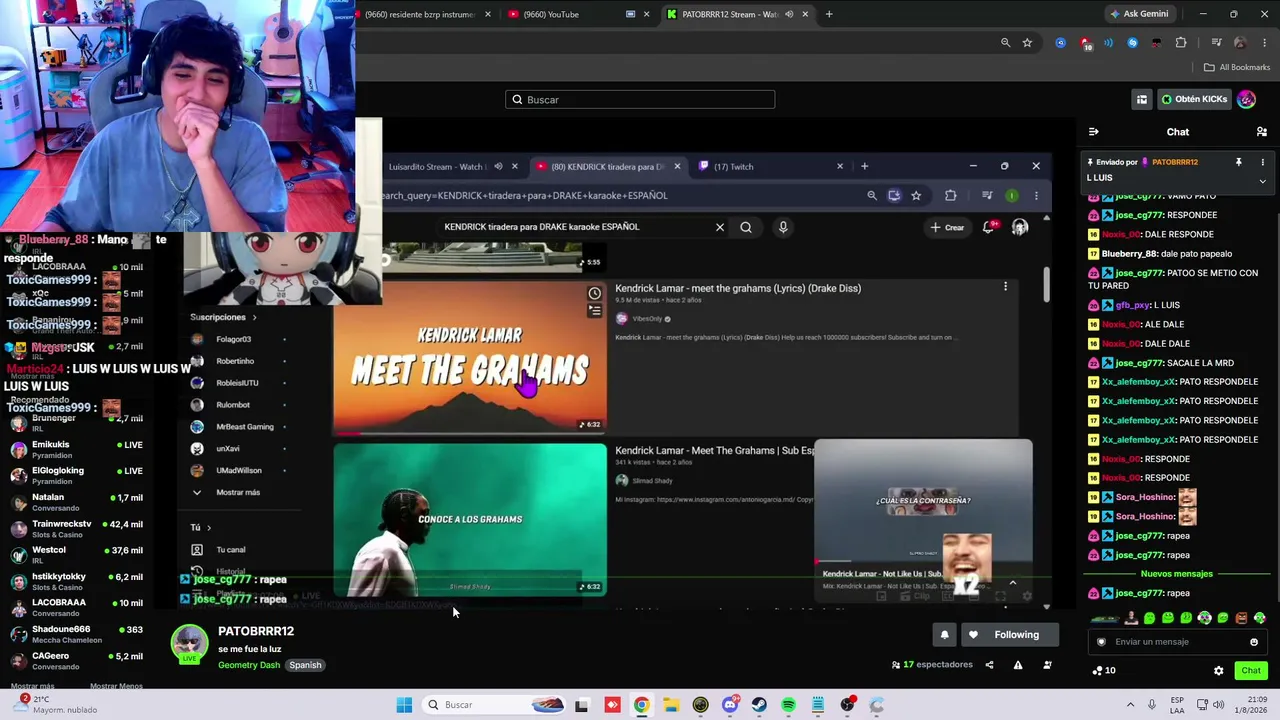
Task: Click the YouTube Crear button
Action: pyautogui.click(x=947, y=227)
